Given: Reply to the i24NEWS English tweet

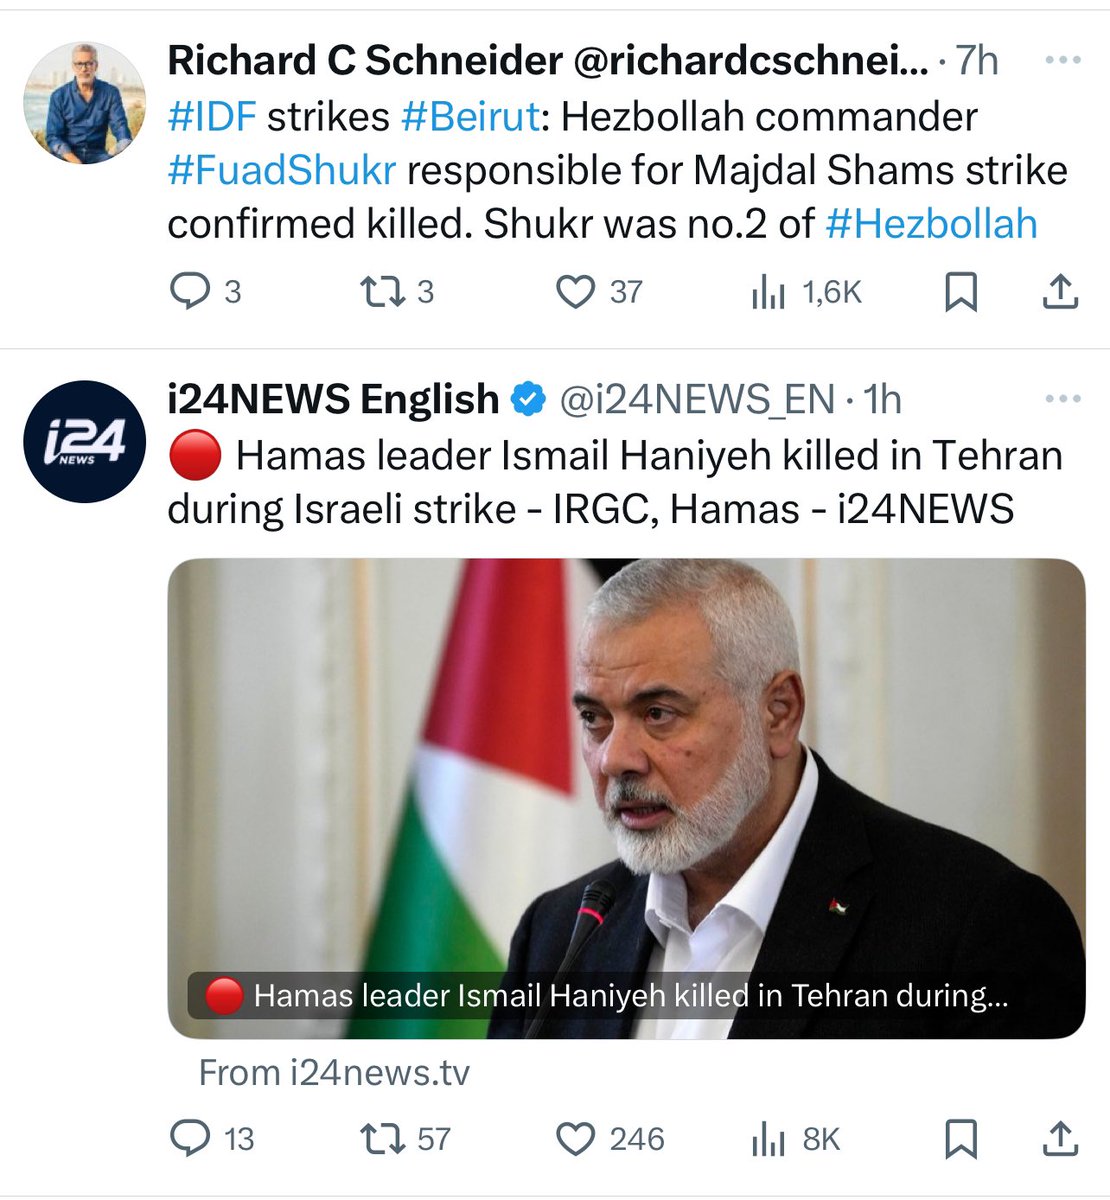Looking at the screenshot, I should 212,1138.
